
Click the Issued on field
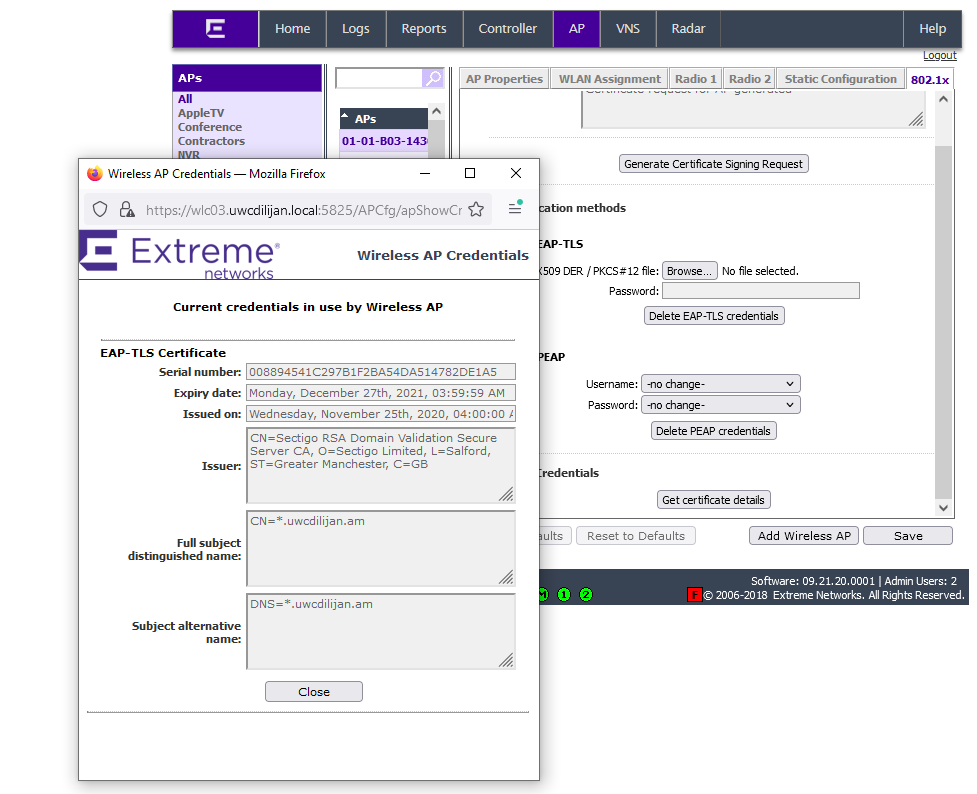[x=381, y=414]
